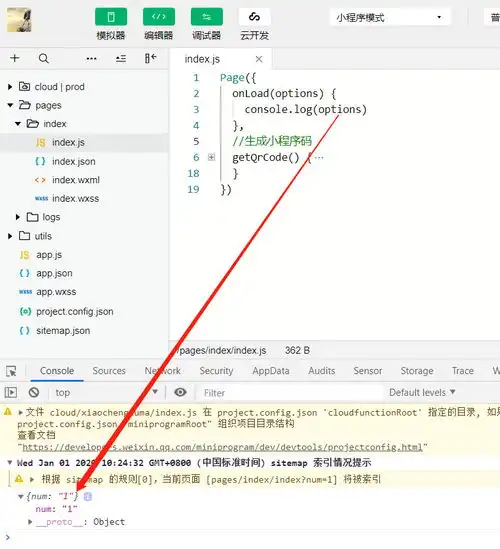Viewport: 500px width, 549px height.
Task: Click the JS icon beside app.js
Action: point(25,255)
